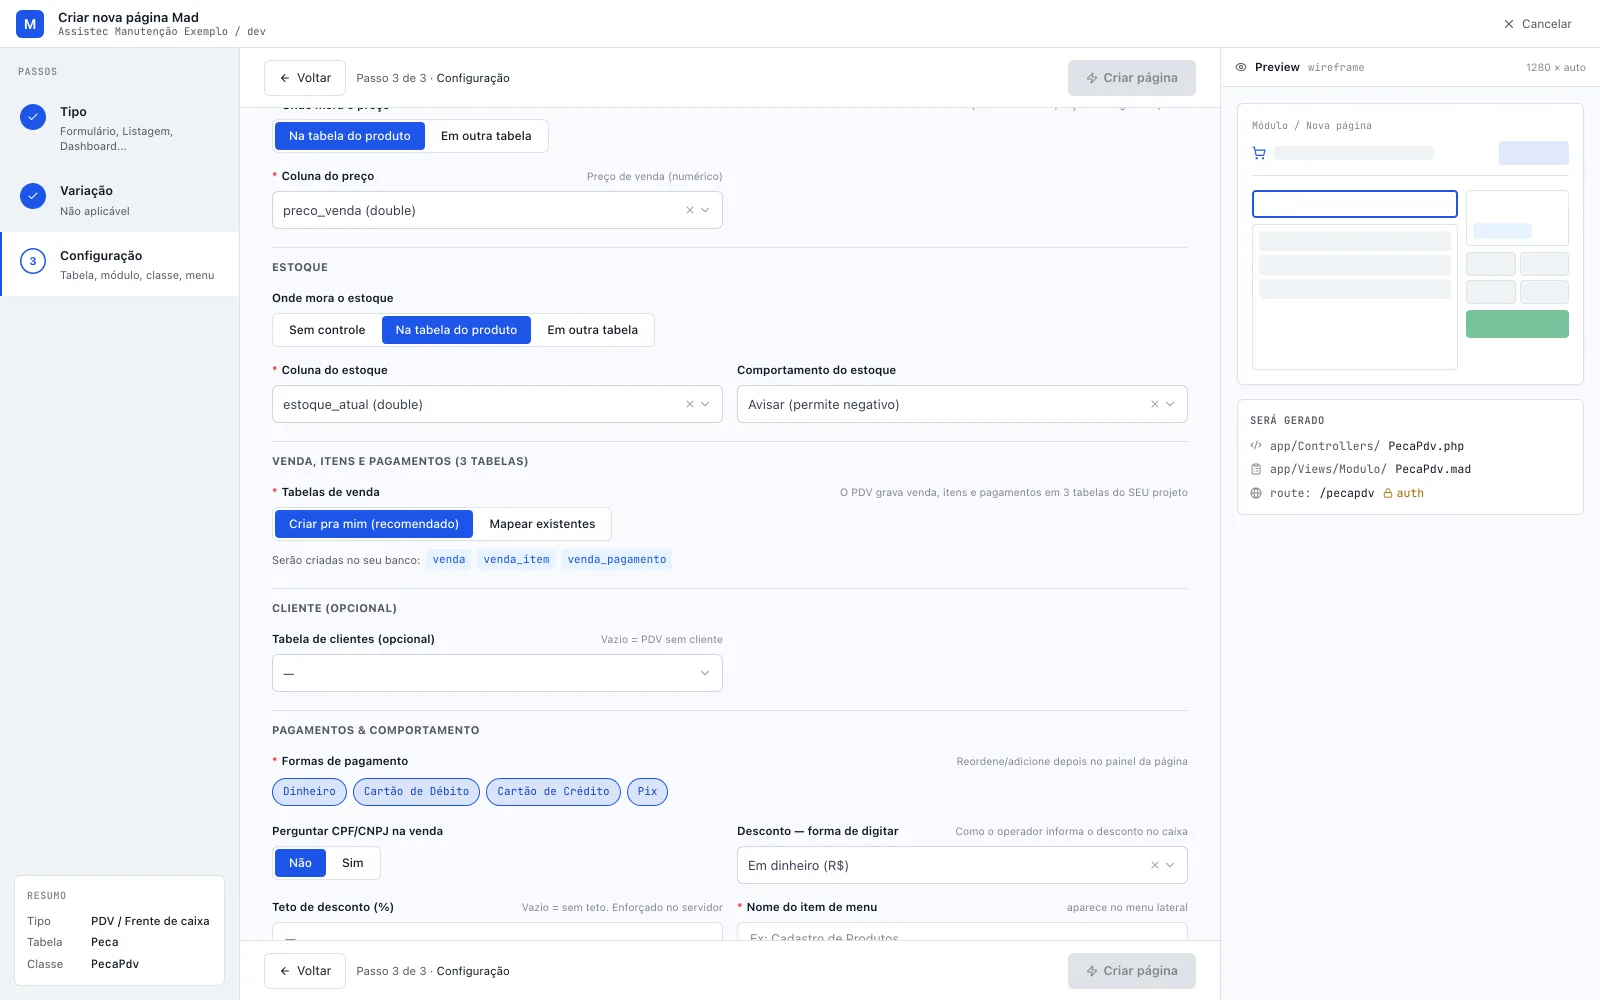The width and height of the screenshot is (1600, 1000).
Task: Clear the preco_venda column selection
Action: click(x=689, y=210)
